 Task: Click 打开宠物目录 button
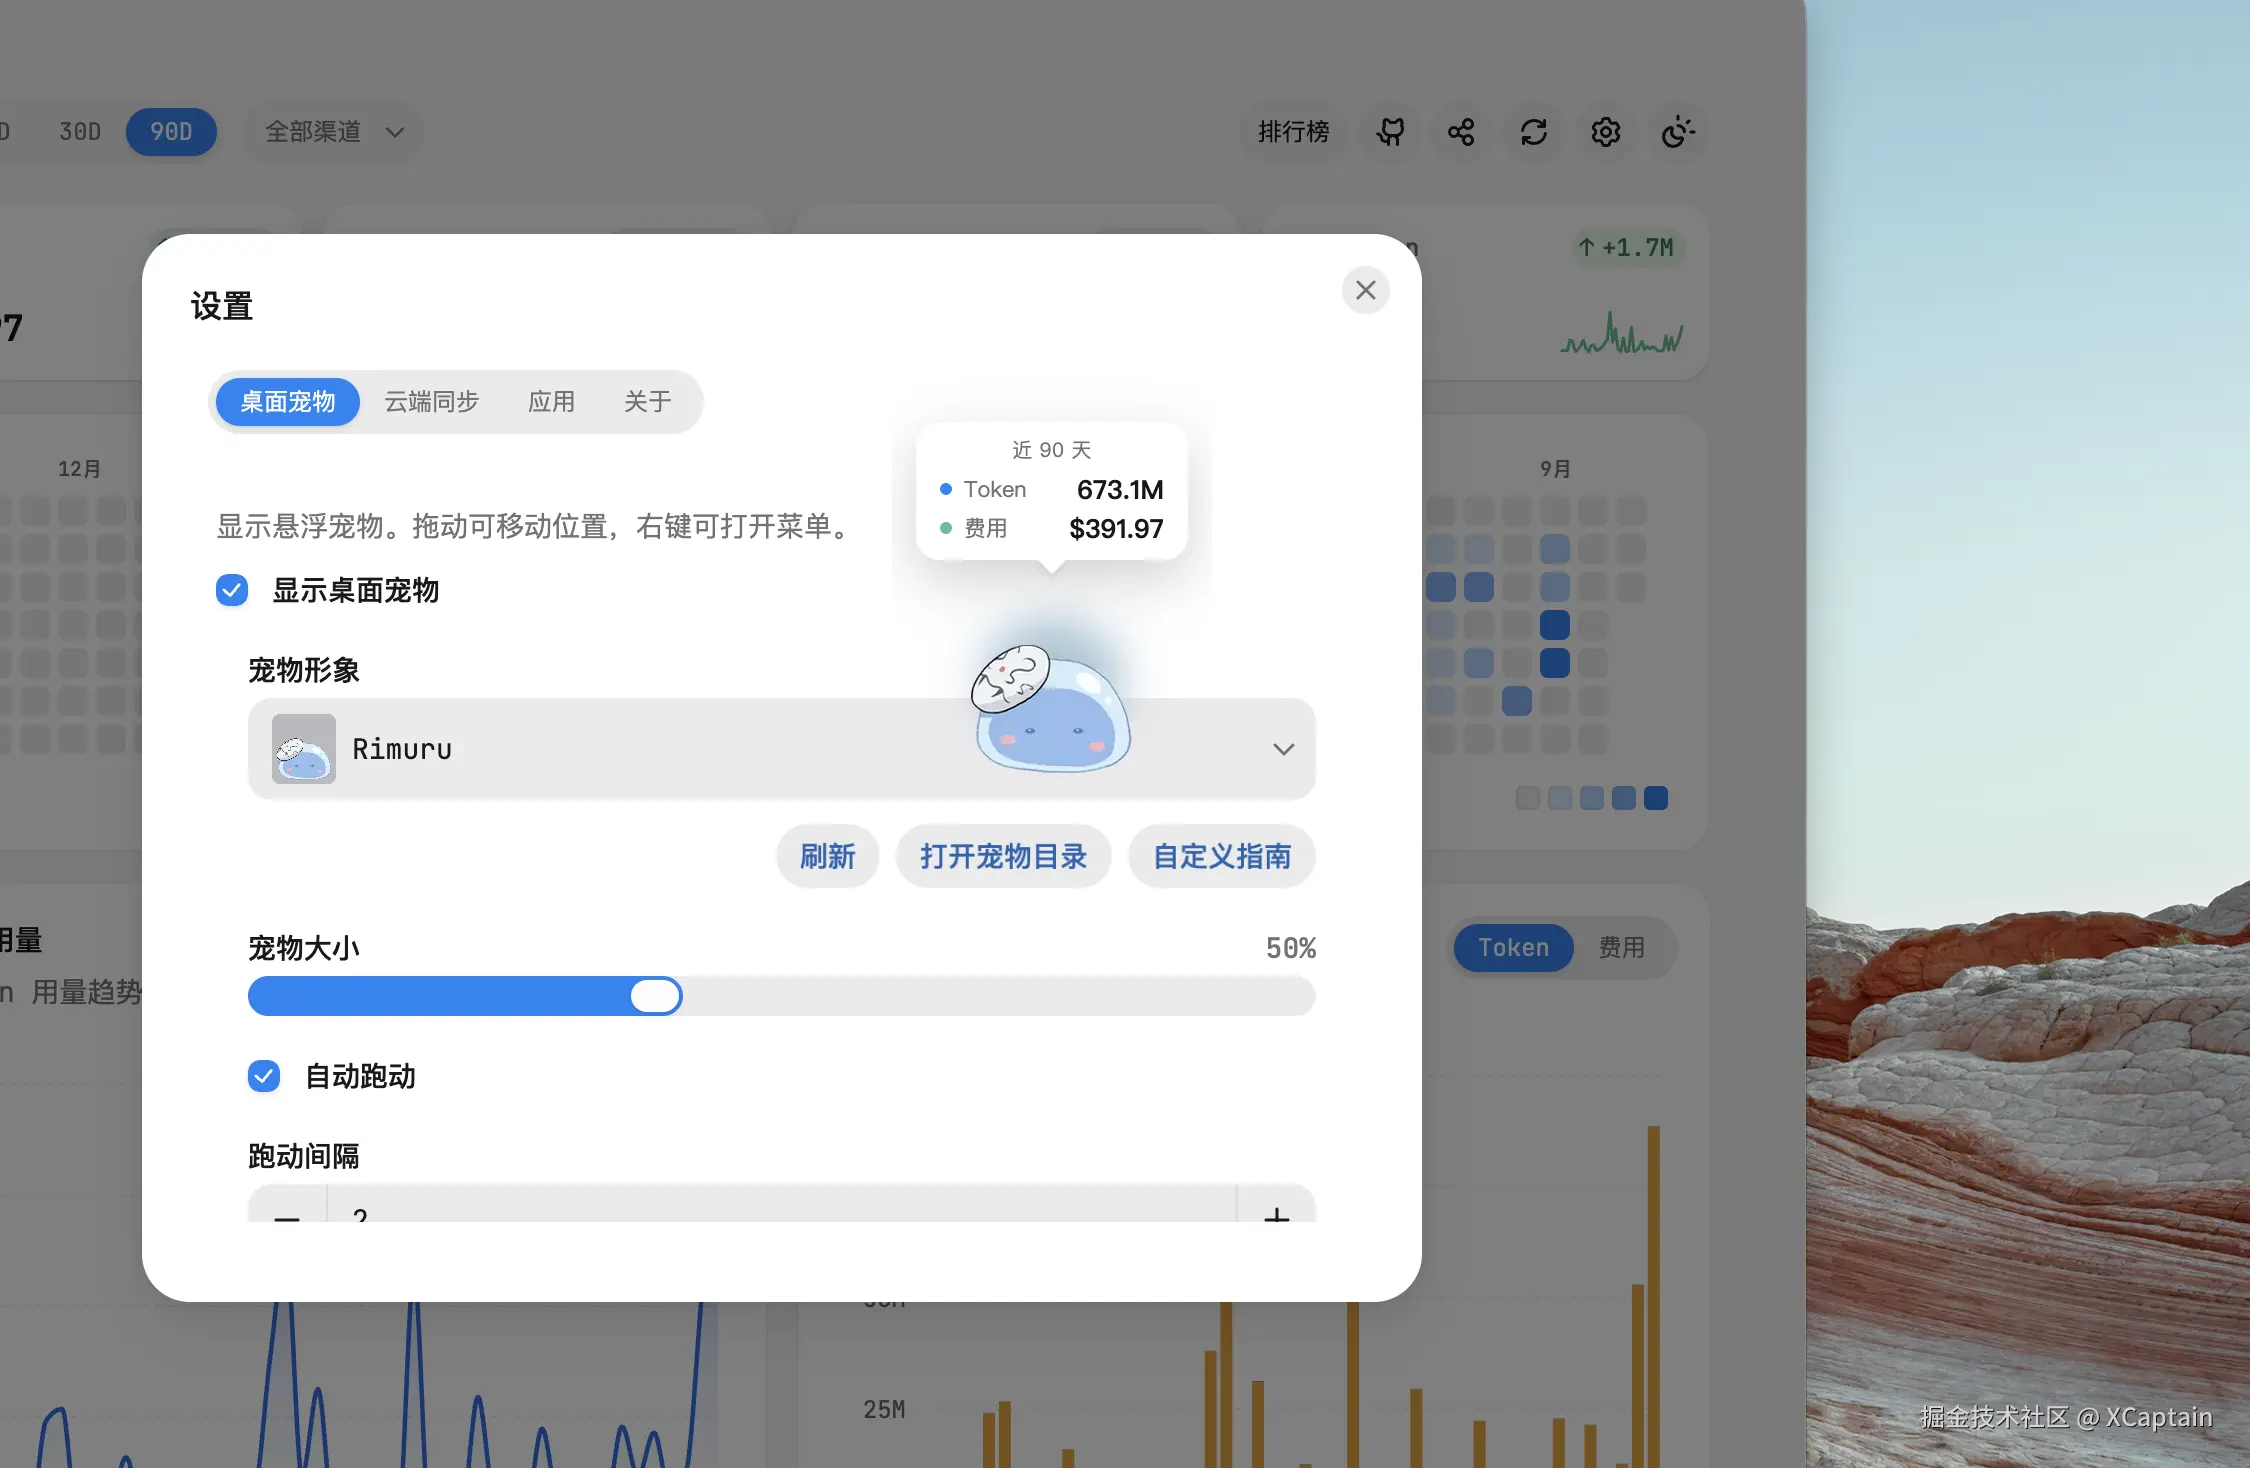1003,856
